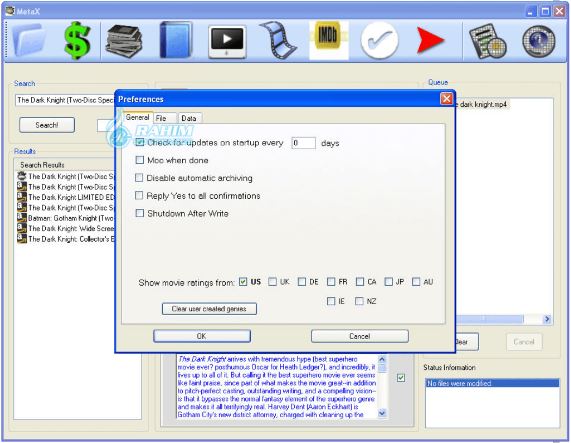Enable Shutdown After Write checkbox
The width and height of the screenshot is (571, 443).
click(140, 213)
